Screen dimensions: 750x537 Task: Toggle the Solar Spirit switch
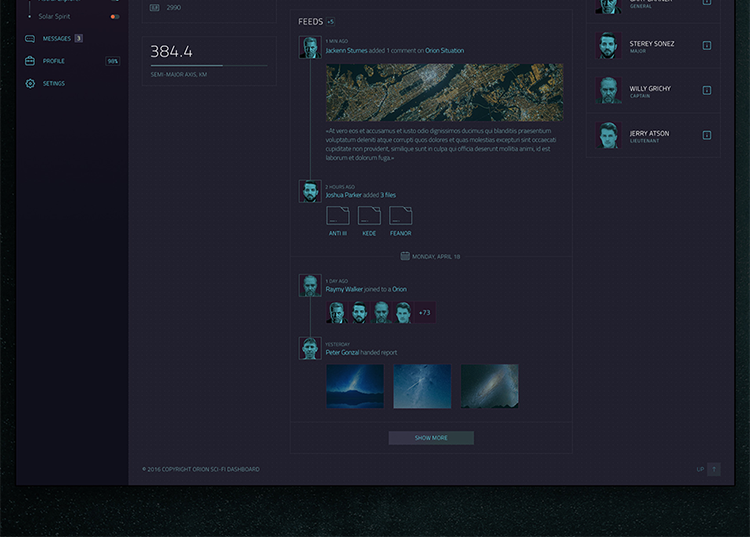pyautogui.click(x=115, y=17)
